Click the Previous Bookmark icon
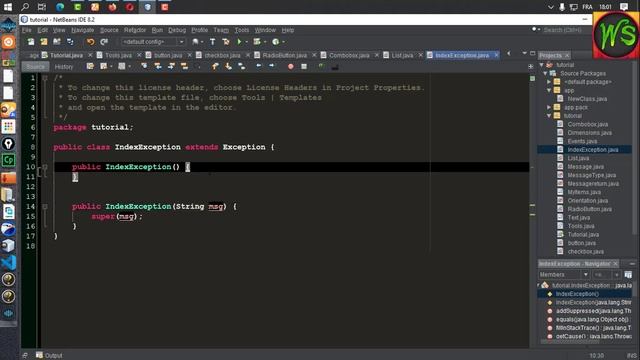 pyautogui.click(x=215, y=66)
